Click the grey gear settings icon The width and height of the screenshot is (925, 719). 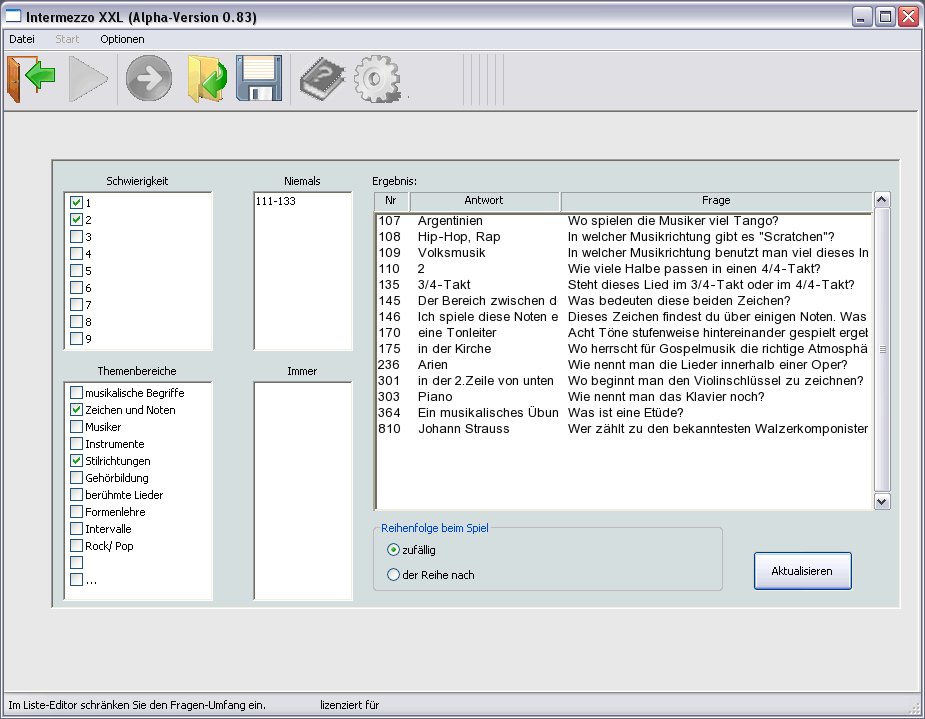(378, 78)
